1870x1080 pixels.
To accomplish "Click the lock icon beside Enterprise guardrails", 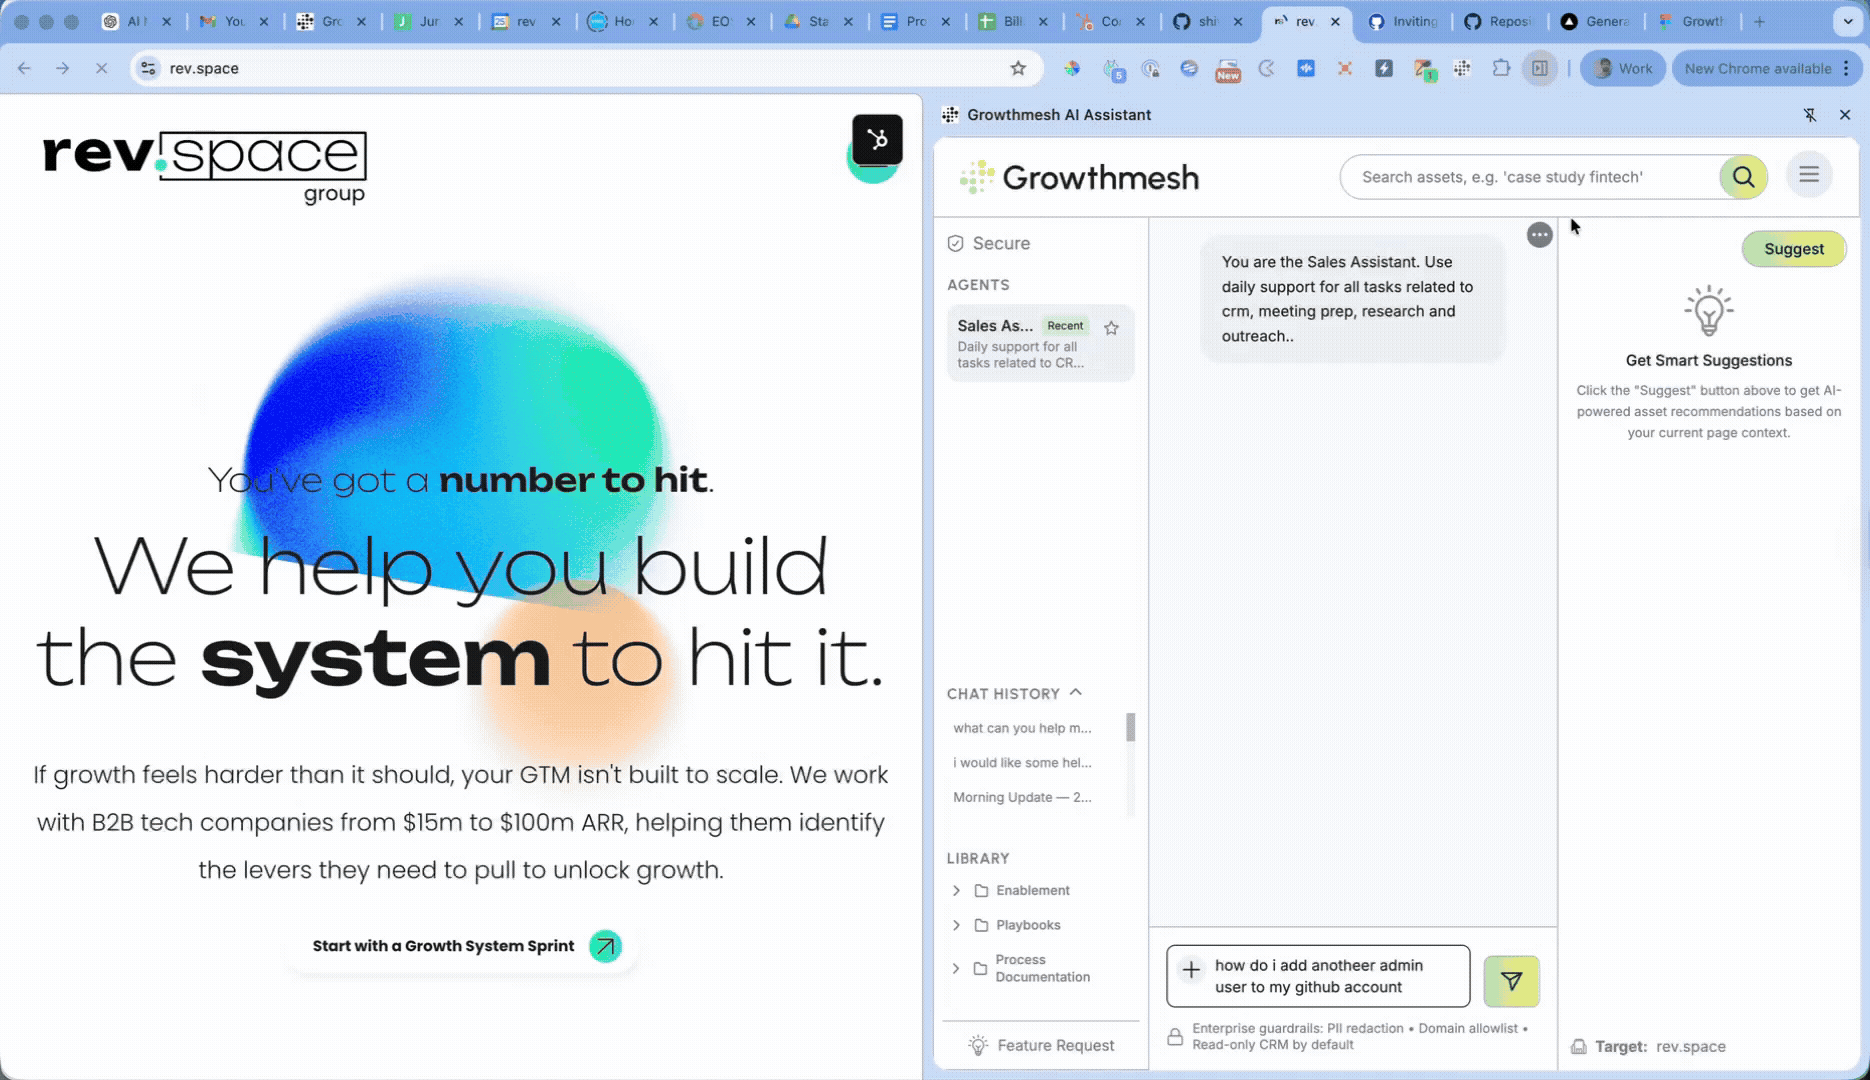I will [1175, 1037].
